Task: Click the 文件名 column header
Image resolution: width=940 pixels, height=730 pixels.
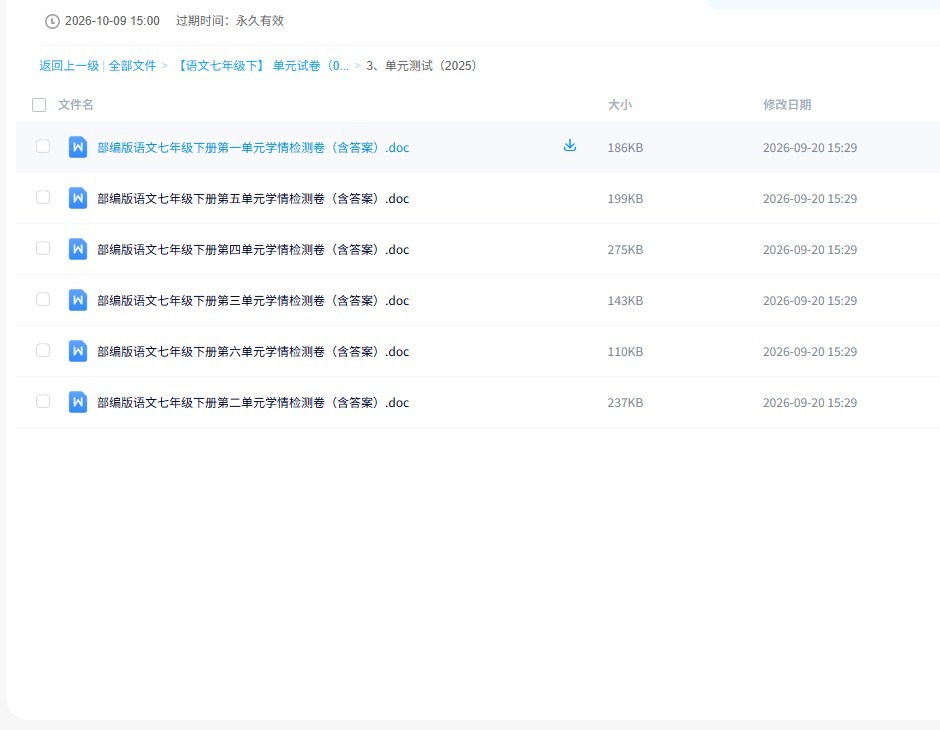Action: click(x=76, y=105)
